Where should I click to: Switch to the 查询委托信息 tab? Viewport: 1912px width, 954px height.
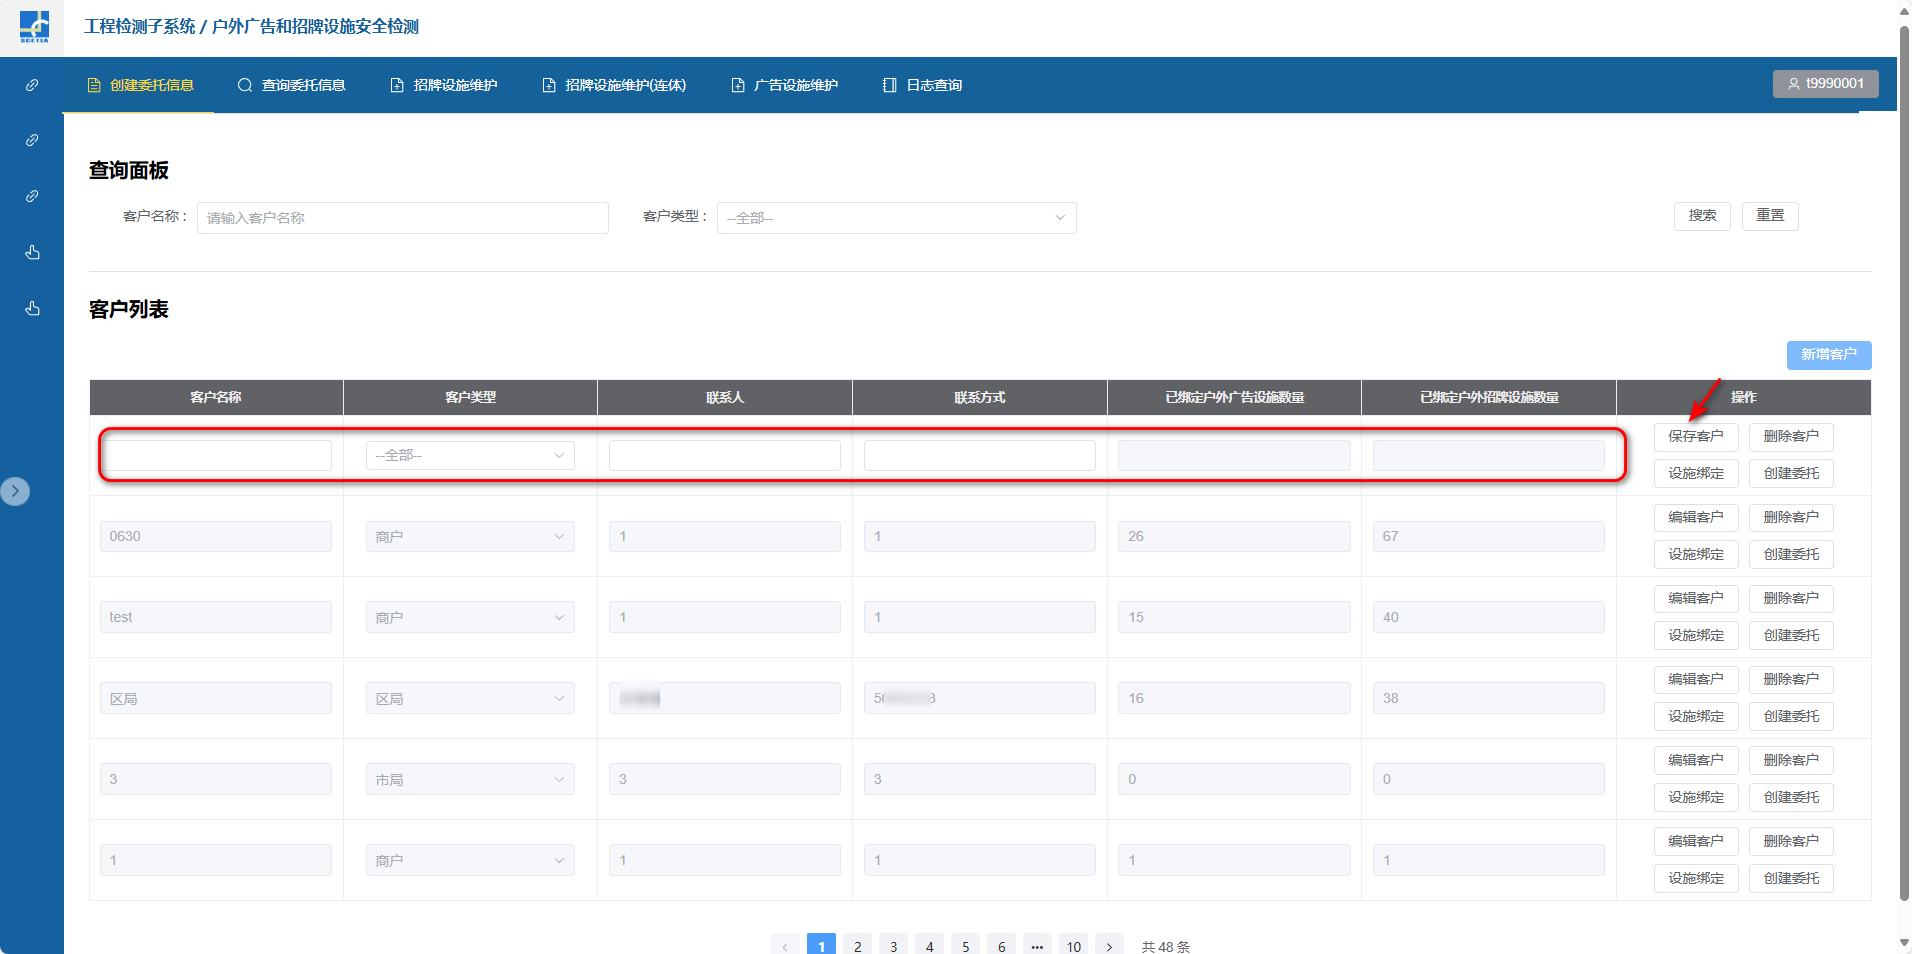[x=292, y=85]
